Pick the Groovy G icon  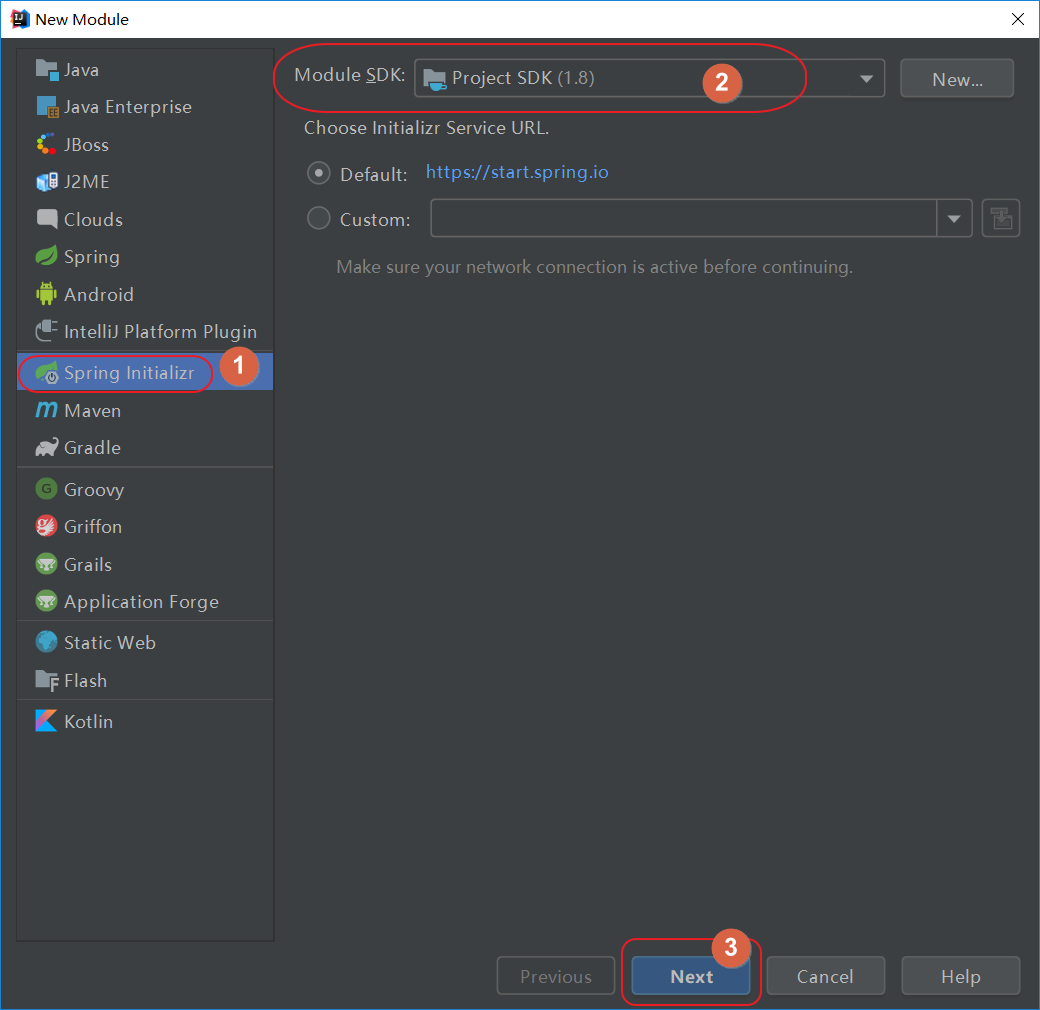tap(46, 489)
